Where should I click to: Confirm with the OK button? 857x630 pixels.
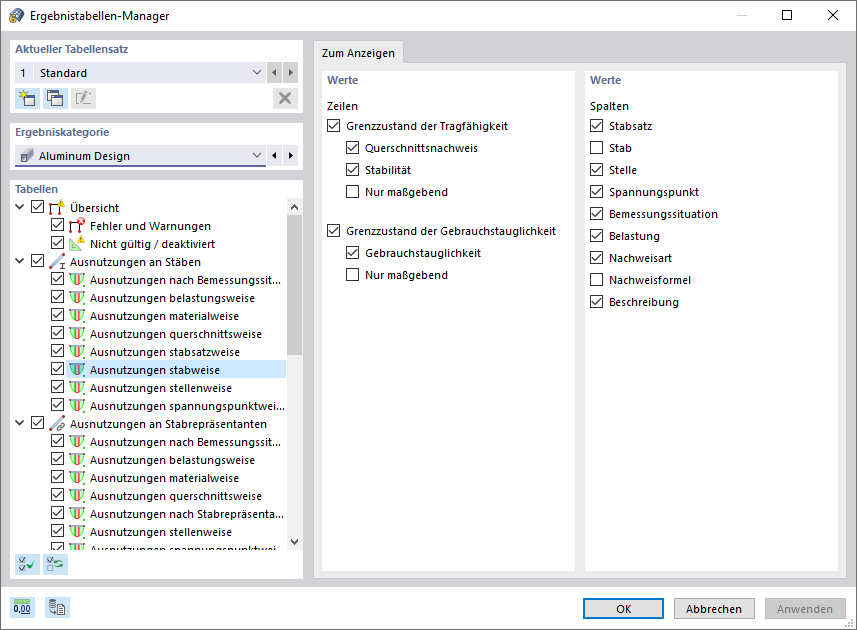point(623,608)
